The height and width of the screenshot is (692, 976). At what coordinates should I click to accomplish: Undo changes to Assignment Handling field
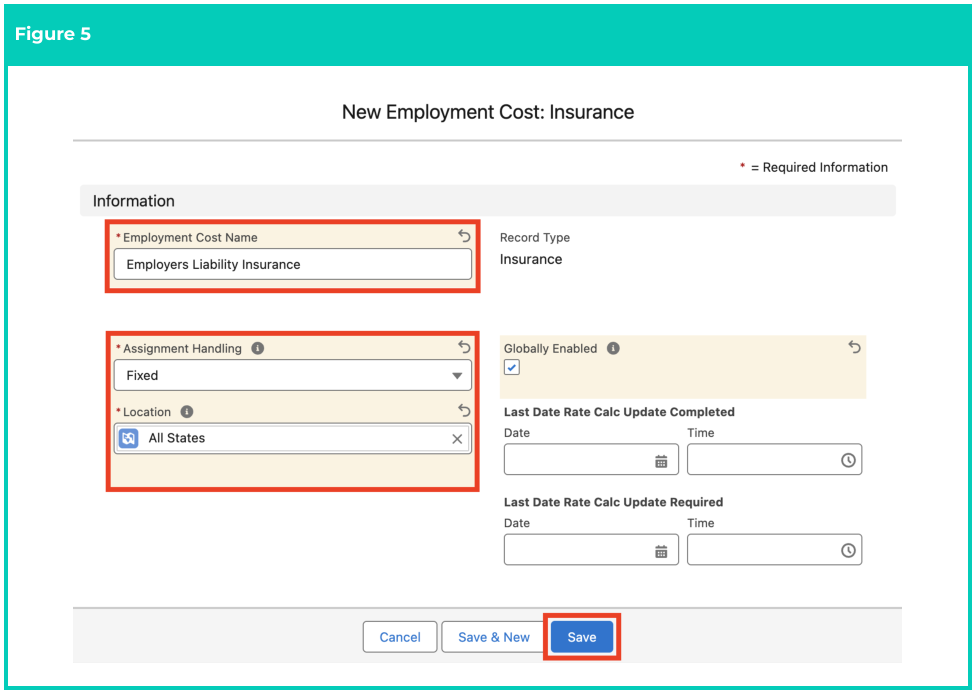tap(464, 347)
